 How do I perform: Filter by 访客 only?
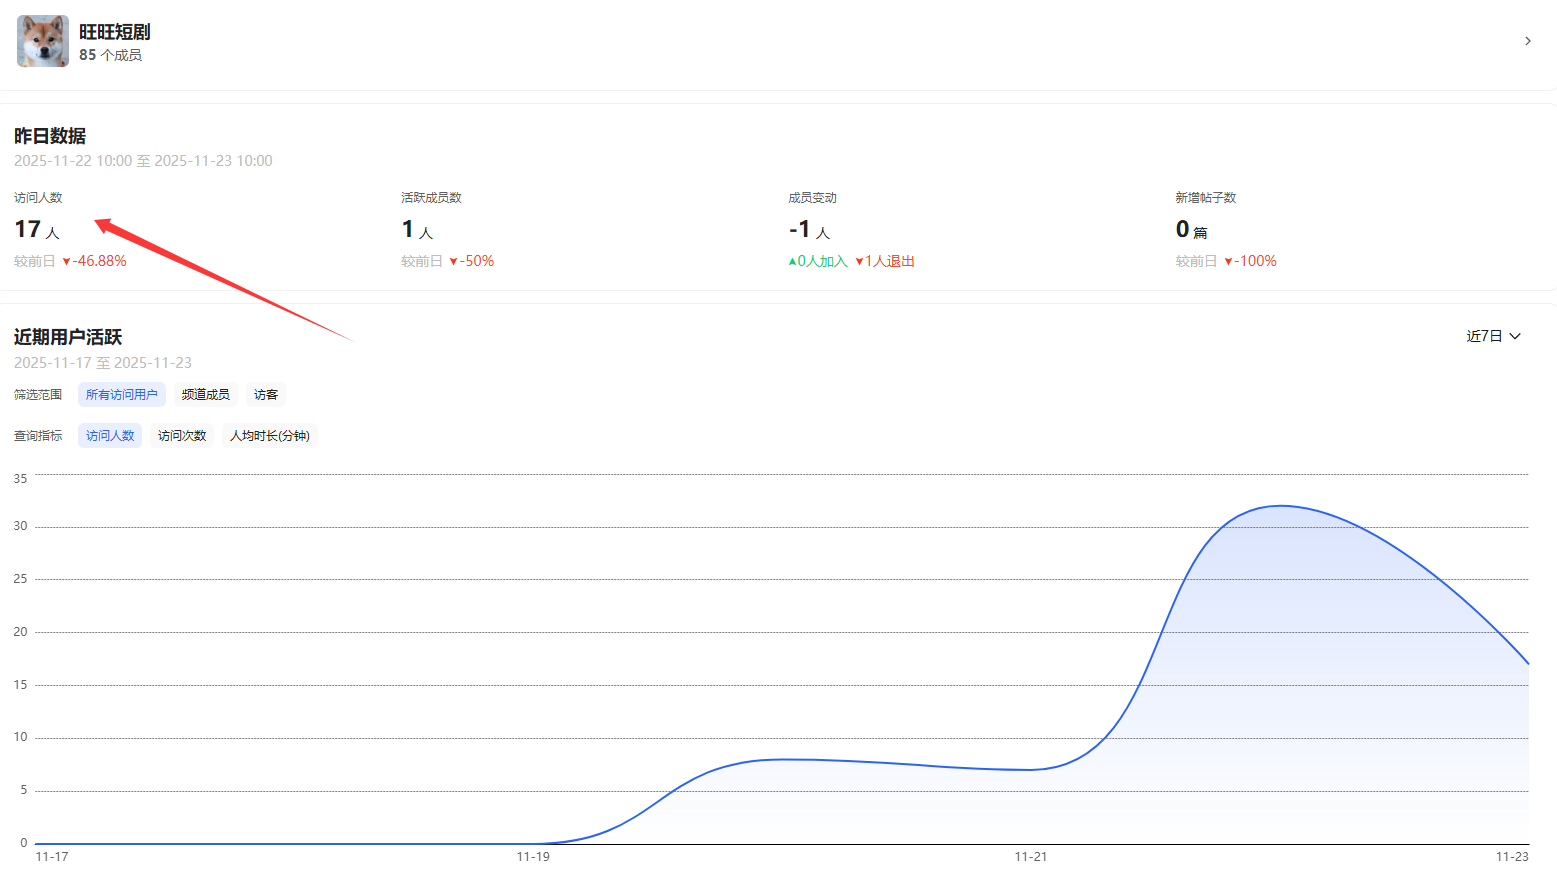[266, 395]
